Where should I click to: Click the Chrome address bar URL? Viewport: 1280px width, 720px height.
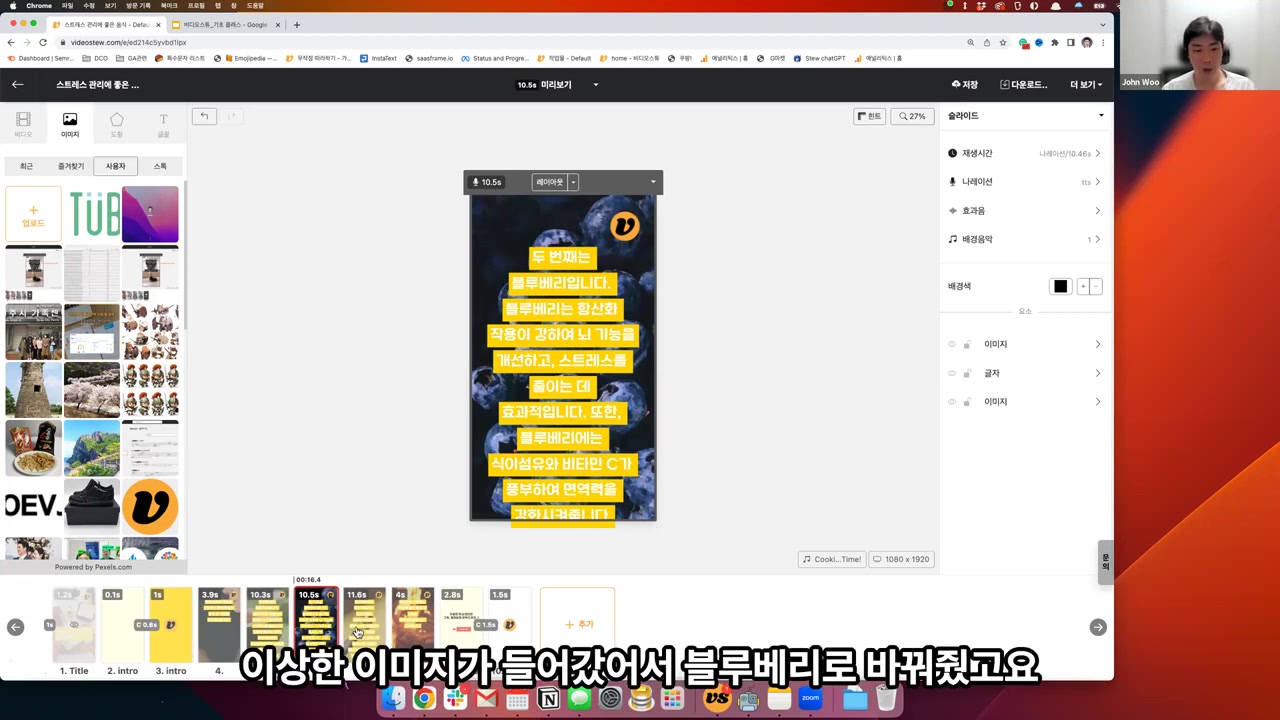click(128, 43)
